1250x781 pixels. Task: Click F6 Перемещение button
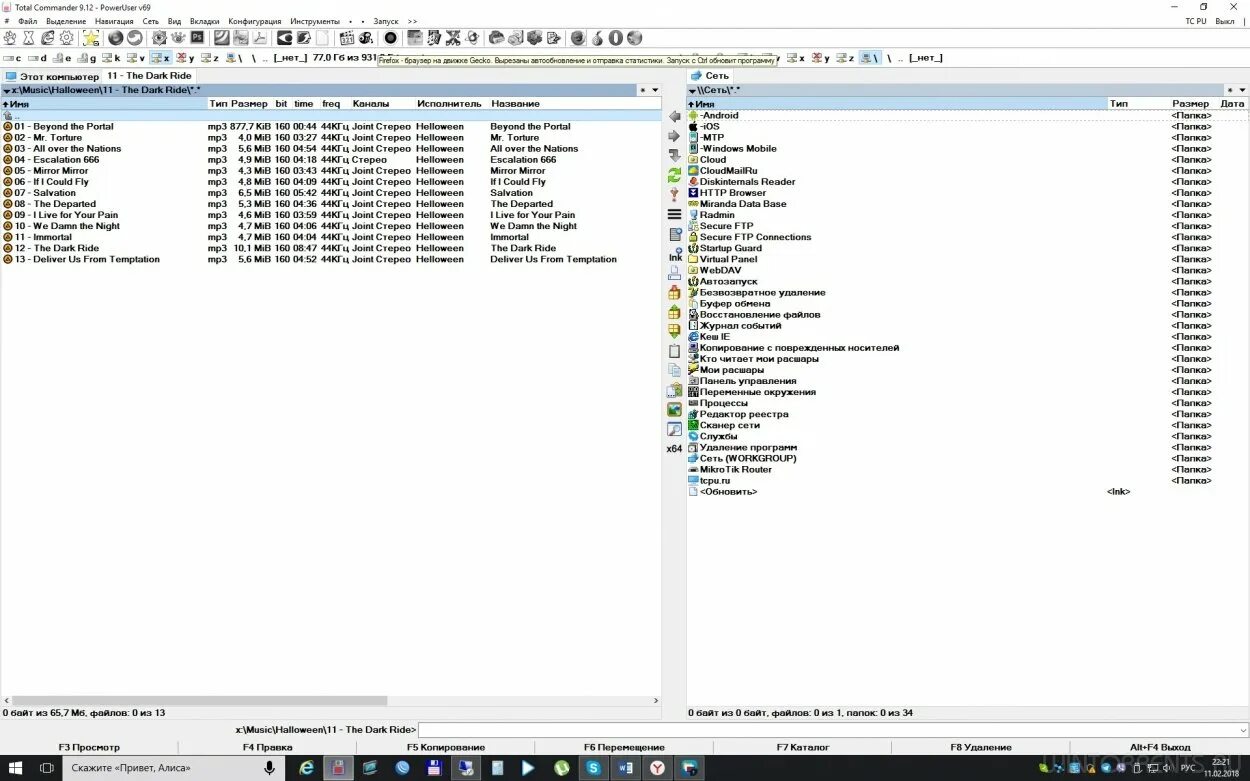(x=624, y=747)
